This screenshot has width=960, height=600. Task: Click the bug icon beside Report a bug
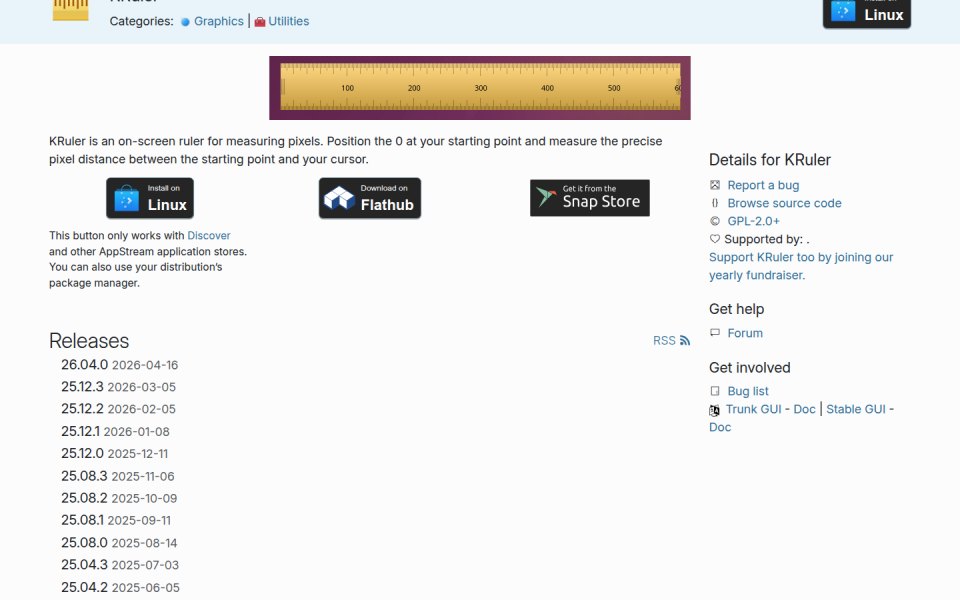pyautogui.click(x=714, y=185)
